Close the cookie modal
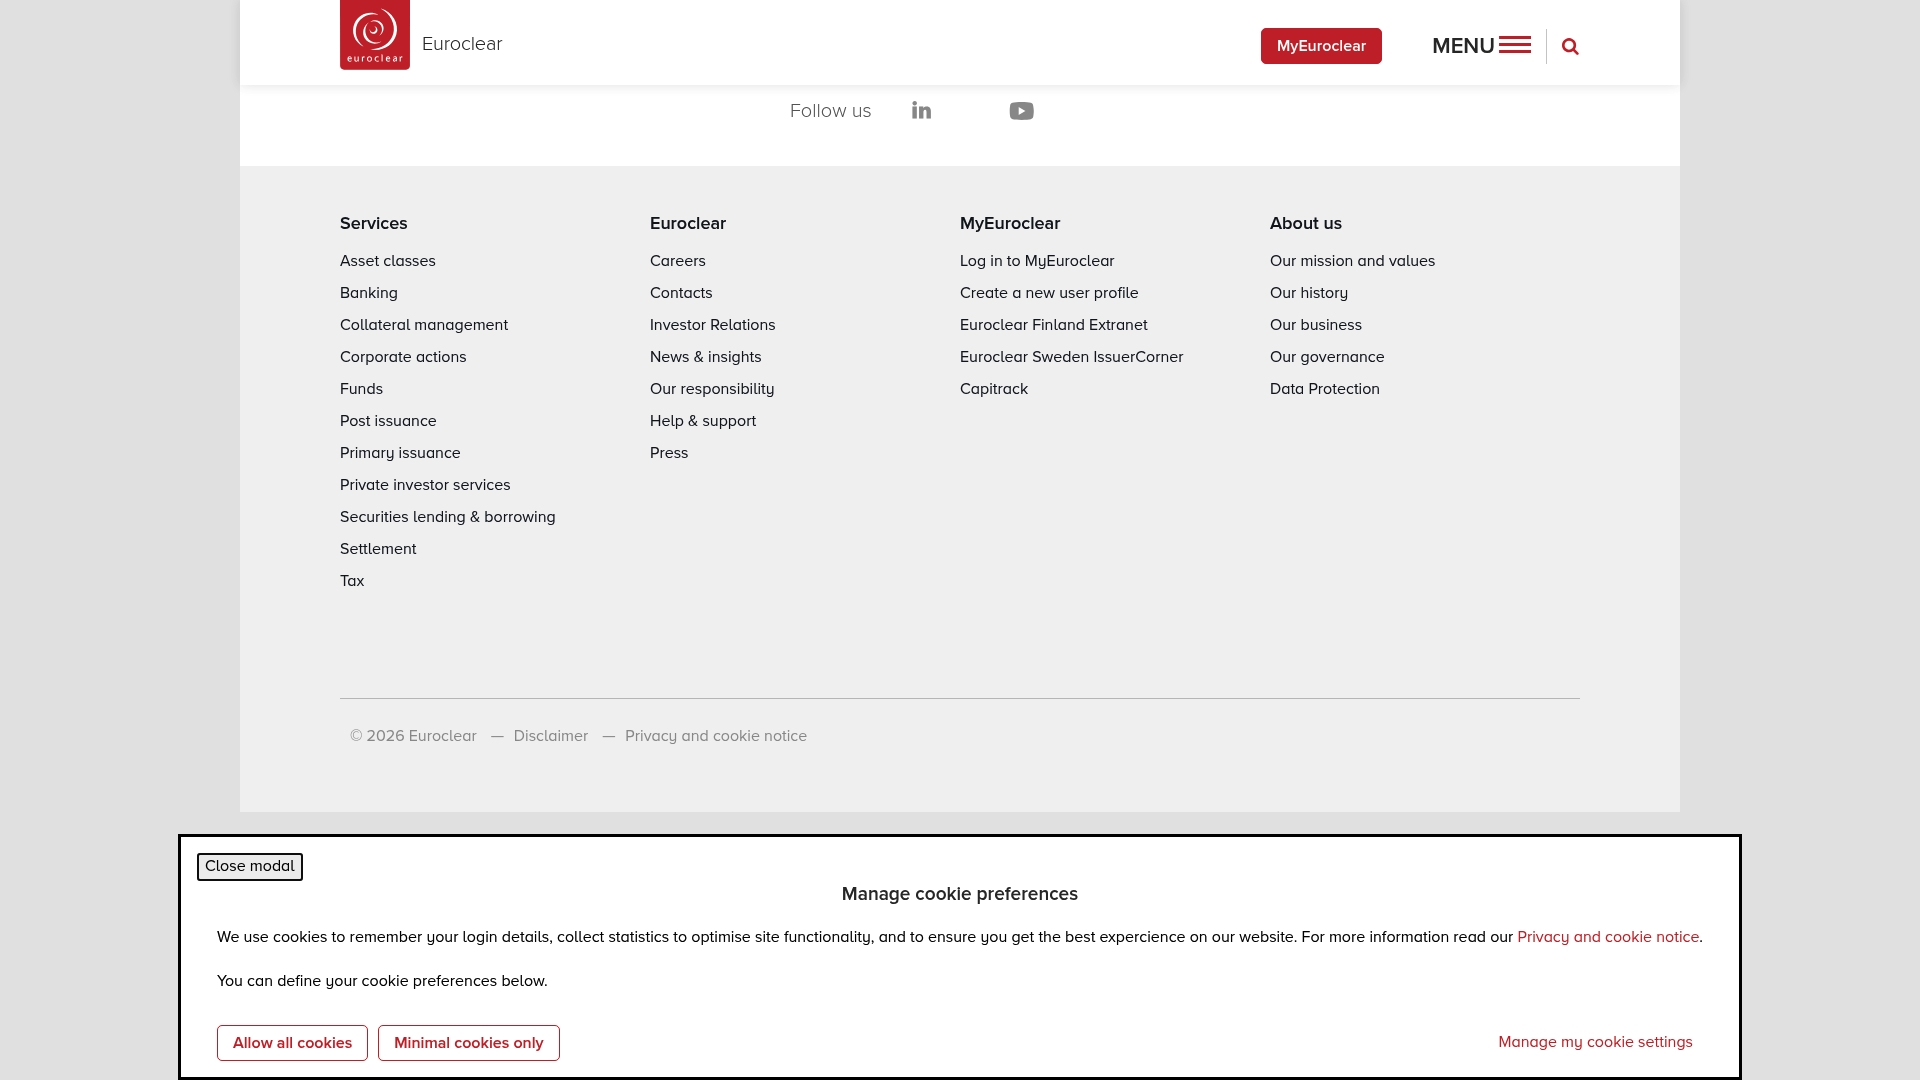The height and width of the screenshot is (1080, 1920). coord(250,867)
